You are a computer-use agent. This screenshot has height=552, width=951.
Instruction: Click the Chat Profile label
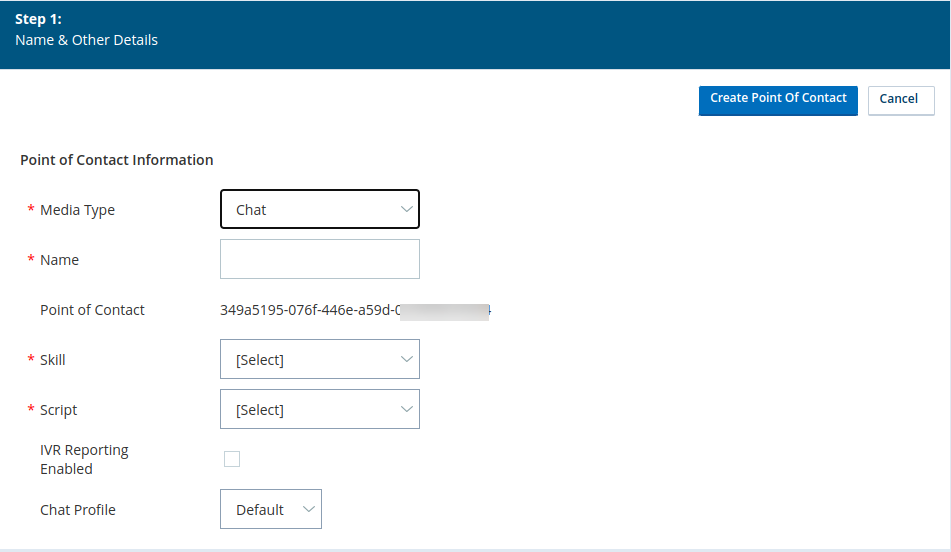78,510
